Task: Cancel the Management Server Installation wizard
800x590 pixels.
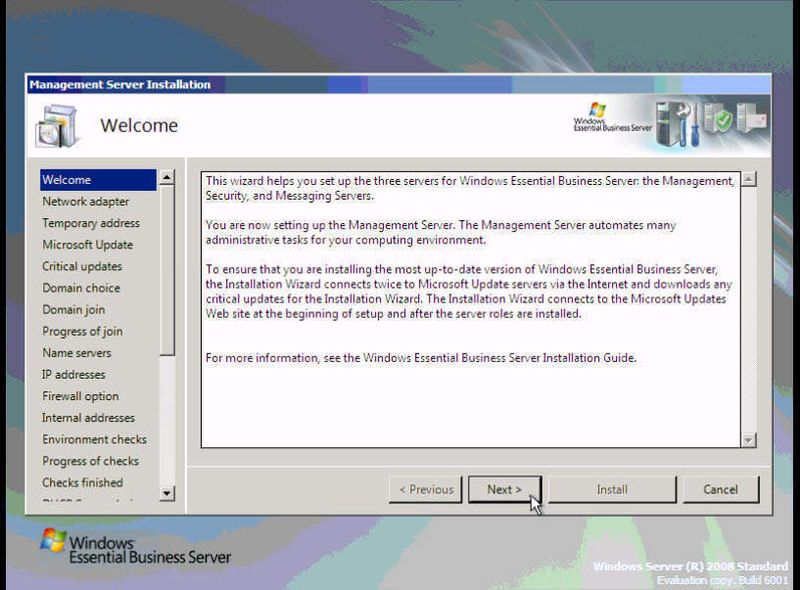Action: [720, 489]
